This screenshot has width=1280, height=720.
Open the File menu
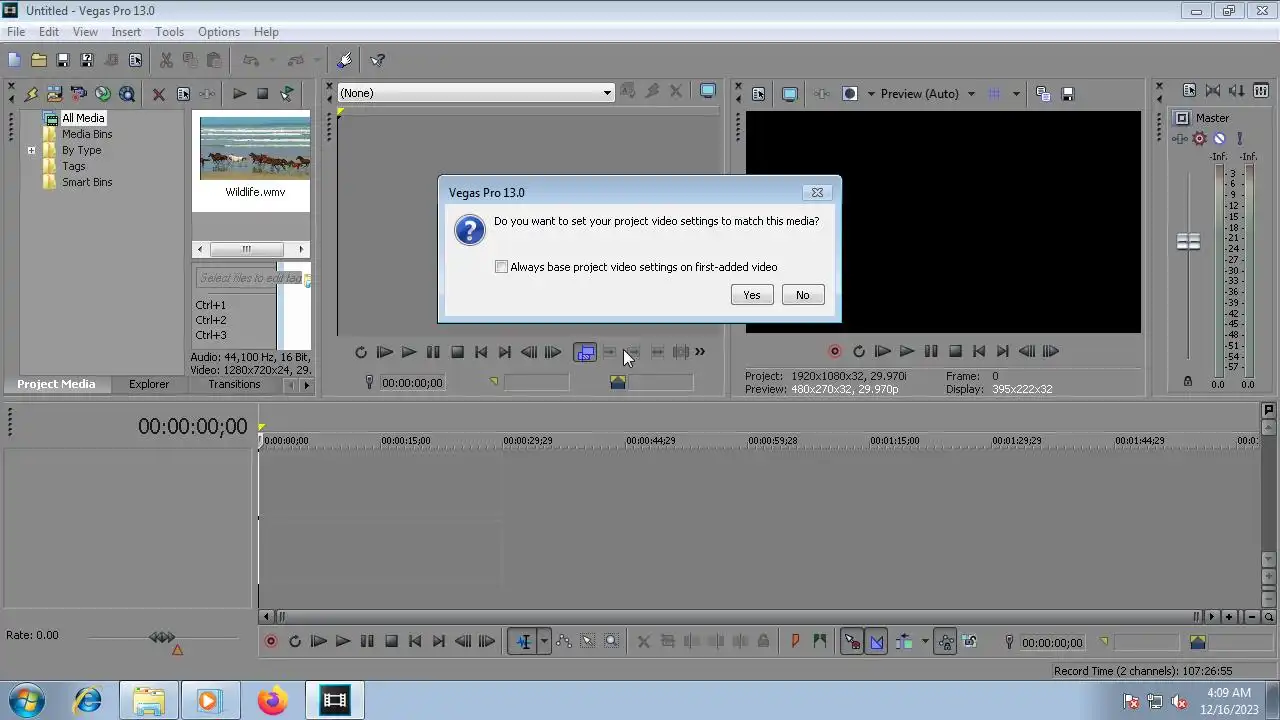16,32
